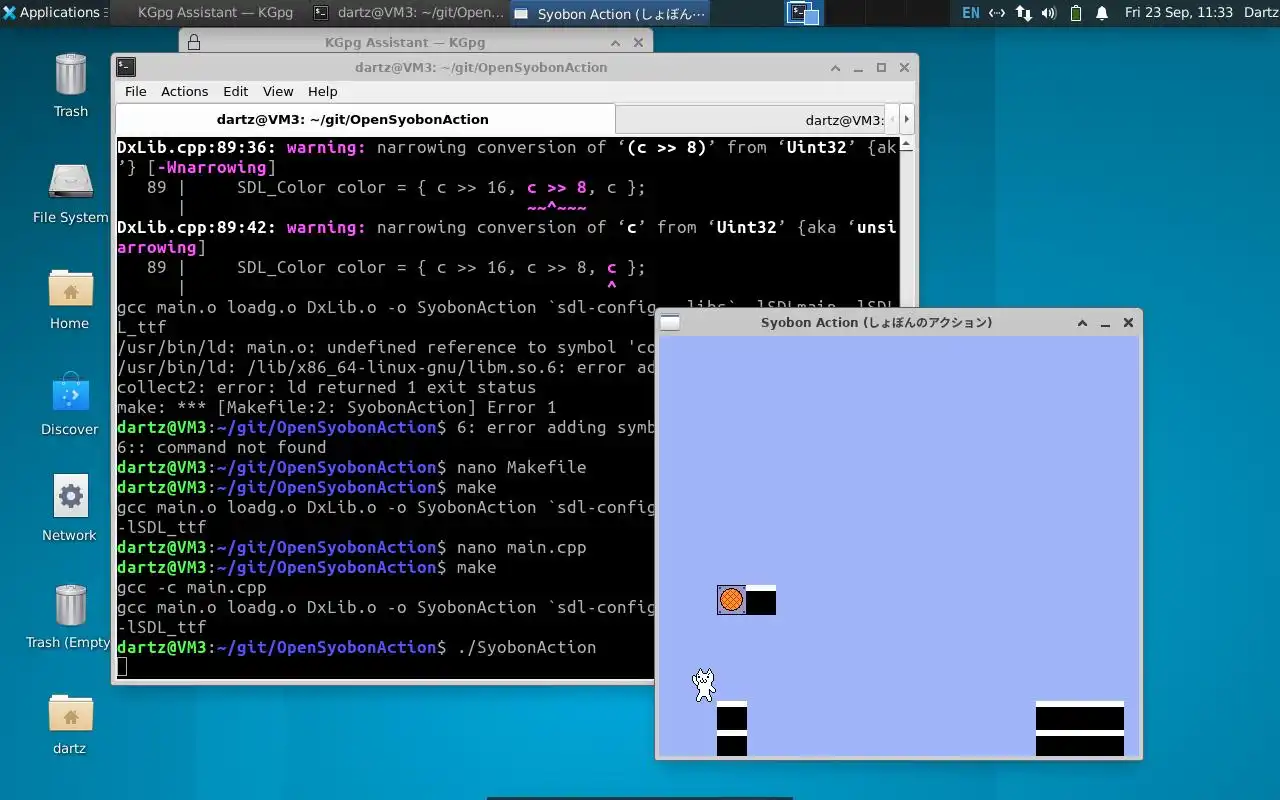The image size is (1280, 800).
Task: Open the terminal Actions menu
Action: coord(184,91)
